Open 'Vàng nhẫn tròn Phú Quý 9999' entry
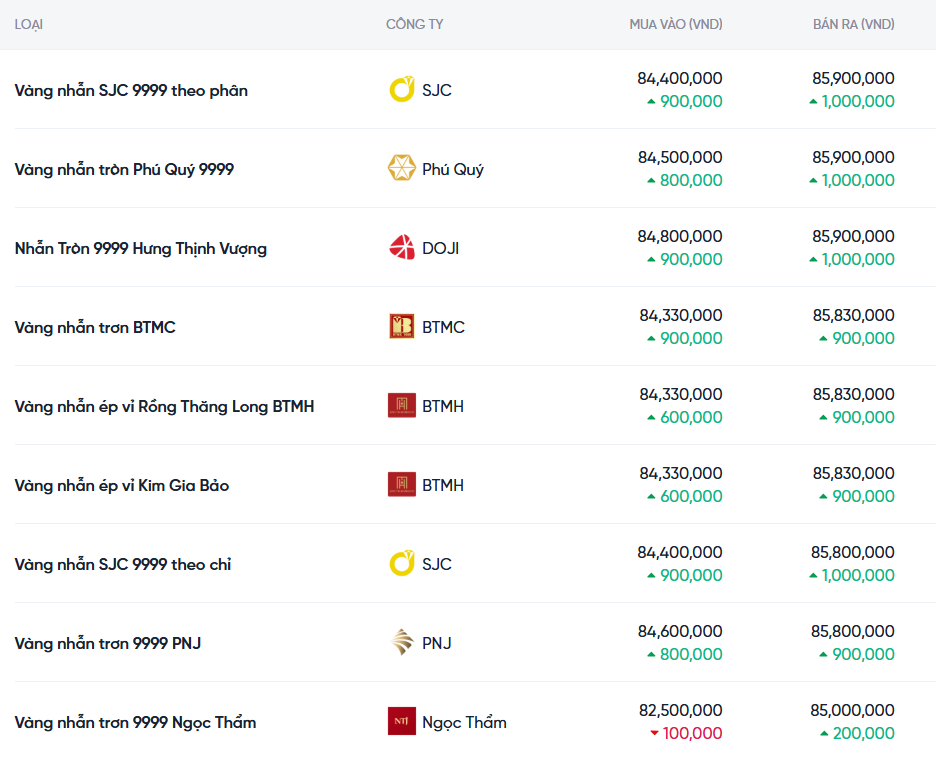This screenshot has width=936, height=758. pos(124,169)
